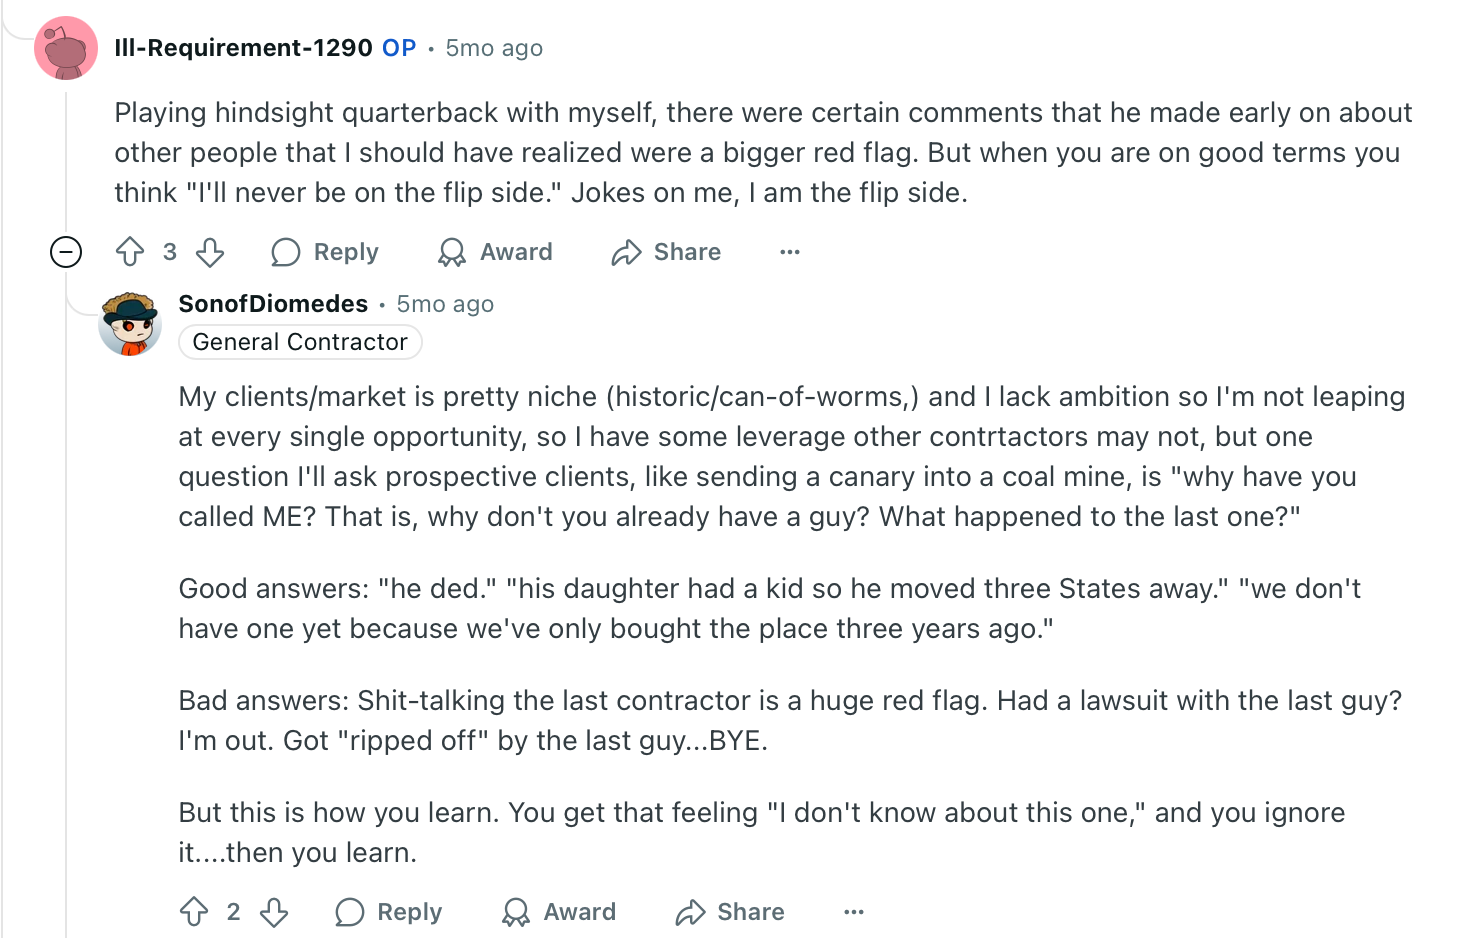1468x938 pixels.
Task: Upvote Ill-Requirement-1290's comment
Action: [130, 252]
